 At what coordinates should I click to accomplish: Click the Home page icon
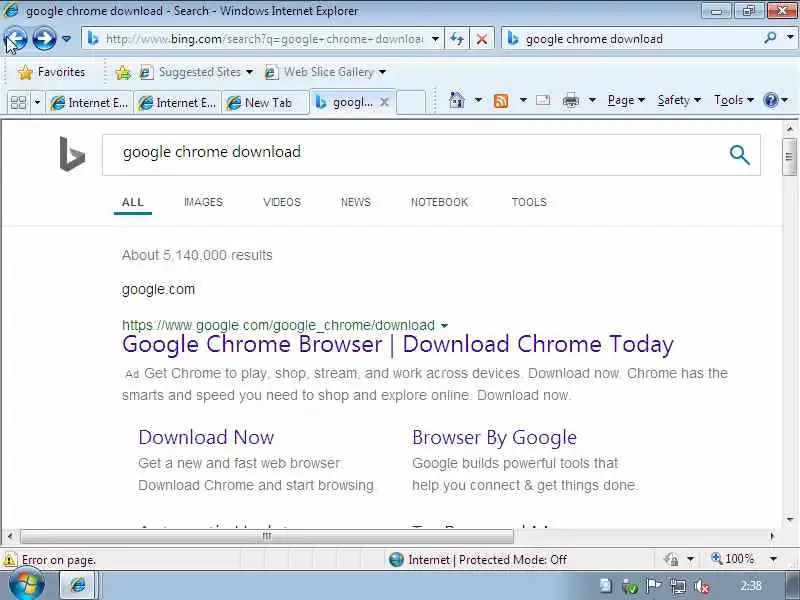coord(457,100)
